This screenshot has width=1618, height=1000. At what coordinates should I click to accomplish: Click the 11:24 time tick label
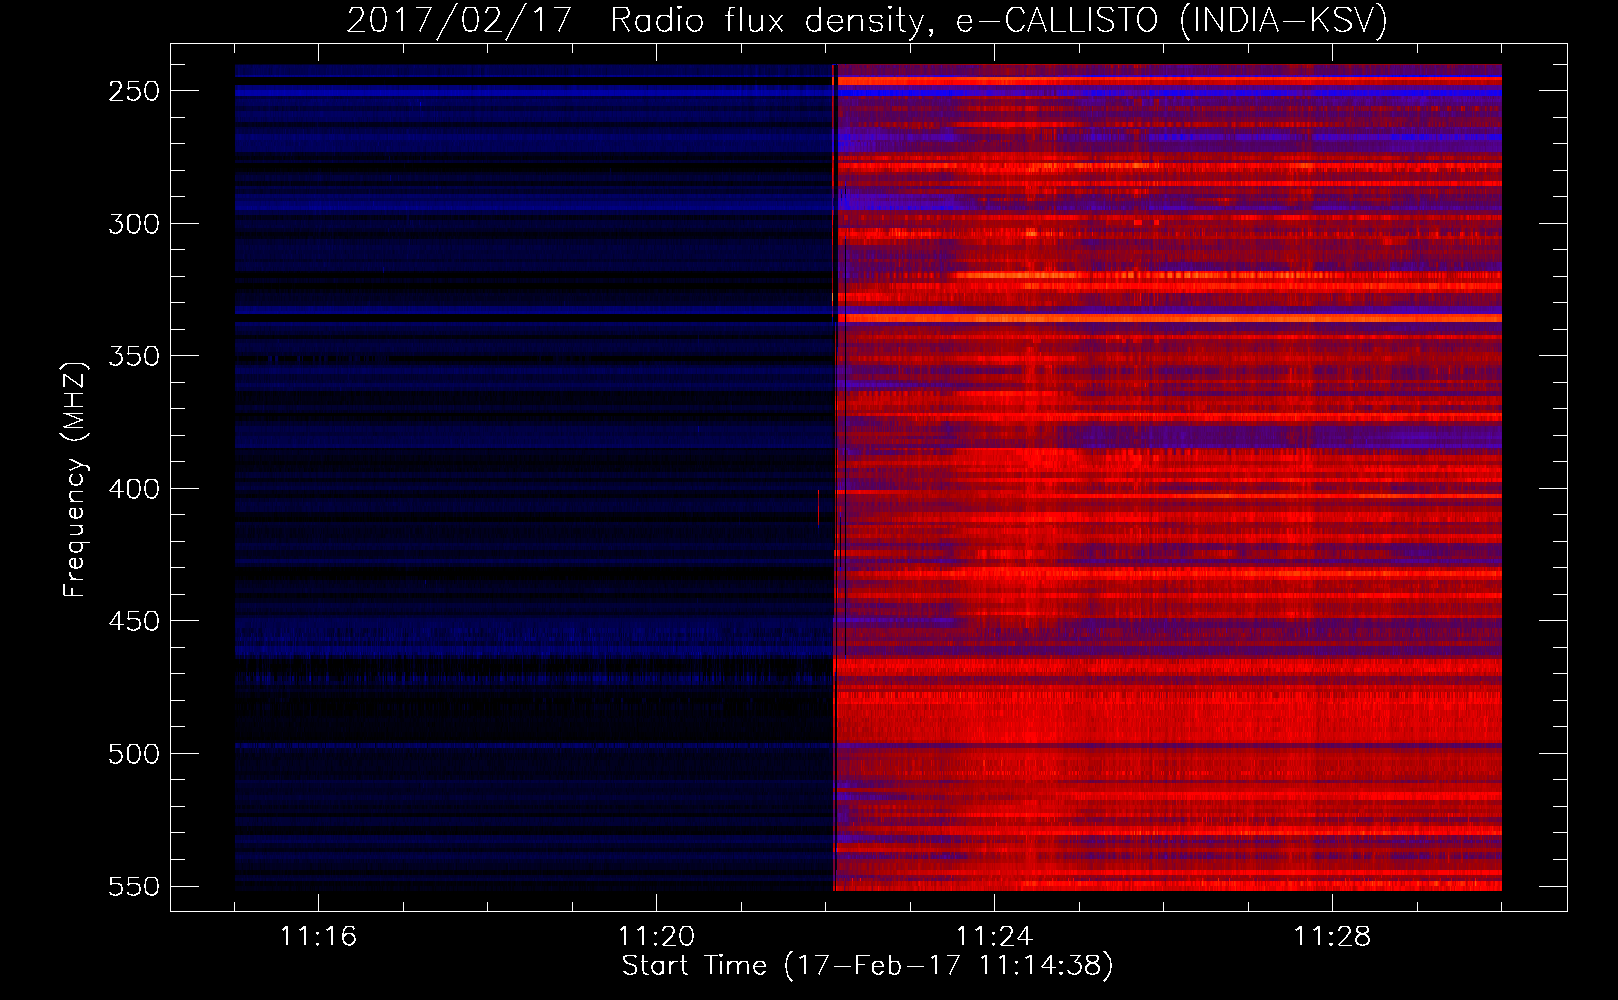point(994,936)
